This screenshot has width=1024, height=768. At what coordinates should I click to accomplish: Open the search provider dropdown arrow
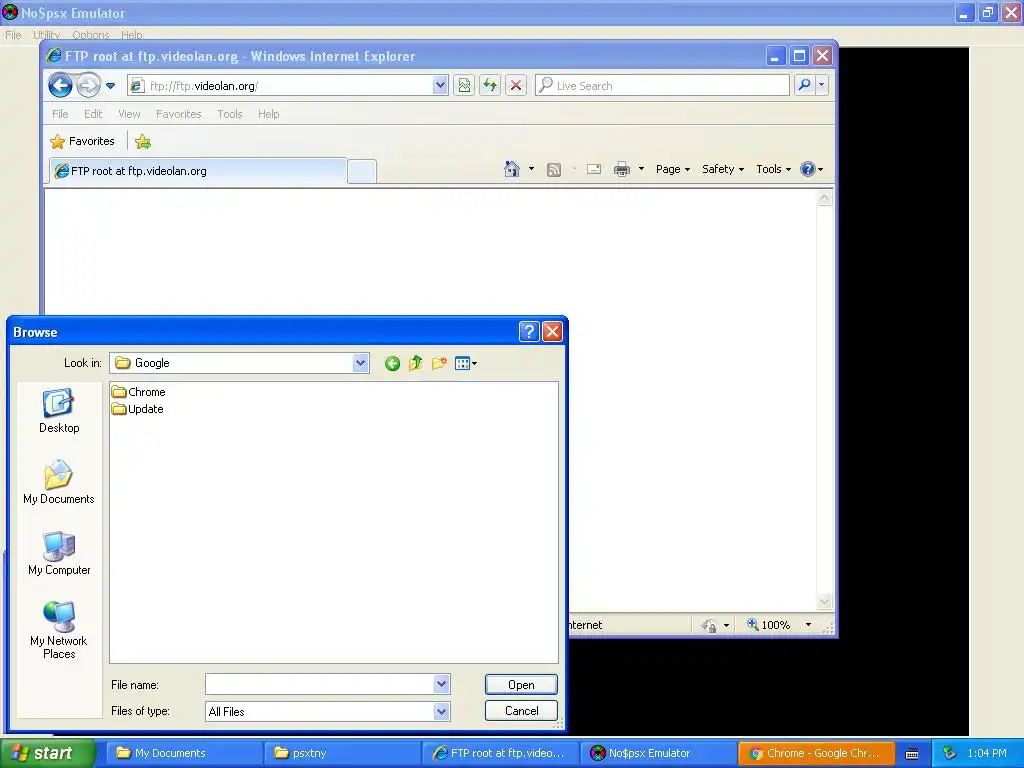[x=822, y=85]
